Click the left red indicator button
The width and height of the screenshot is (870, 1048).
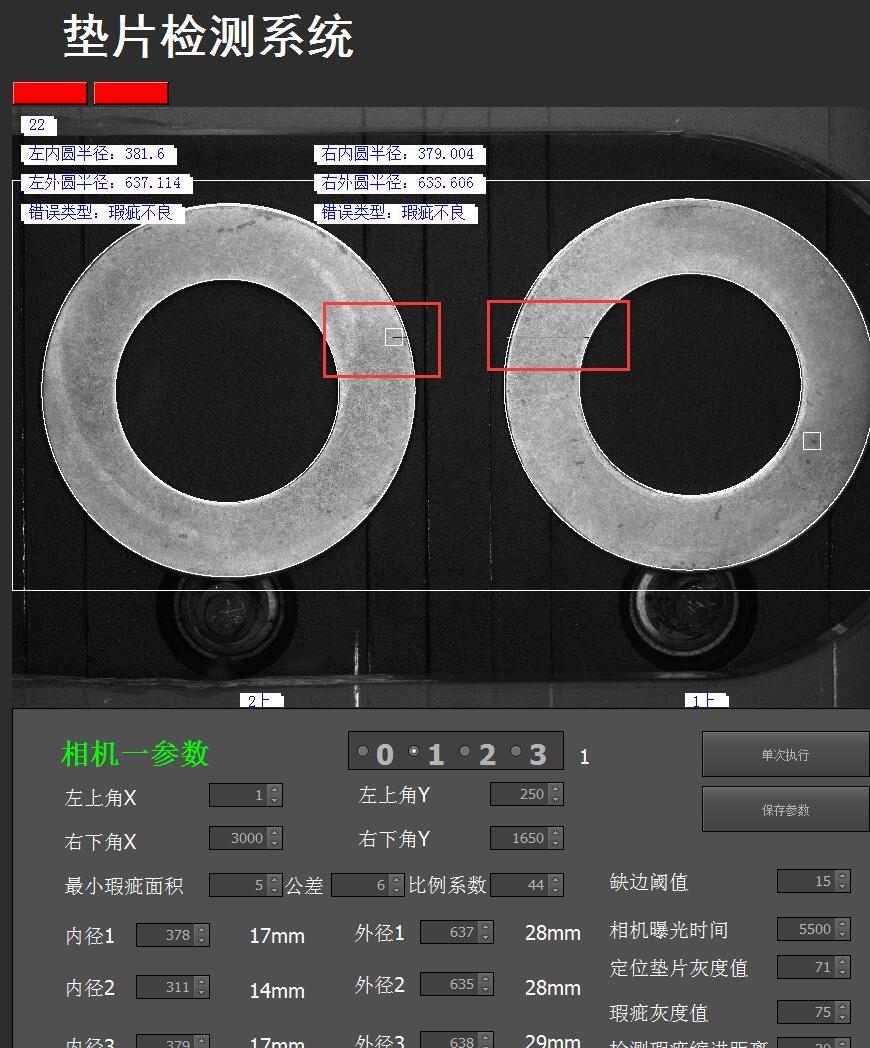pos(48,92)
